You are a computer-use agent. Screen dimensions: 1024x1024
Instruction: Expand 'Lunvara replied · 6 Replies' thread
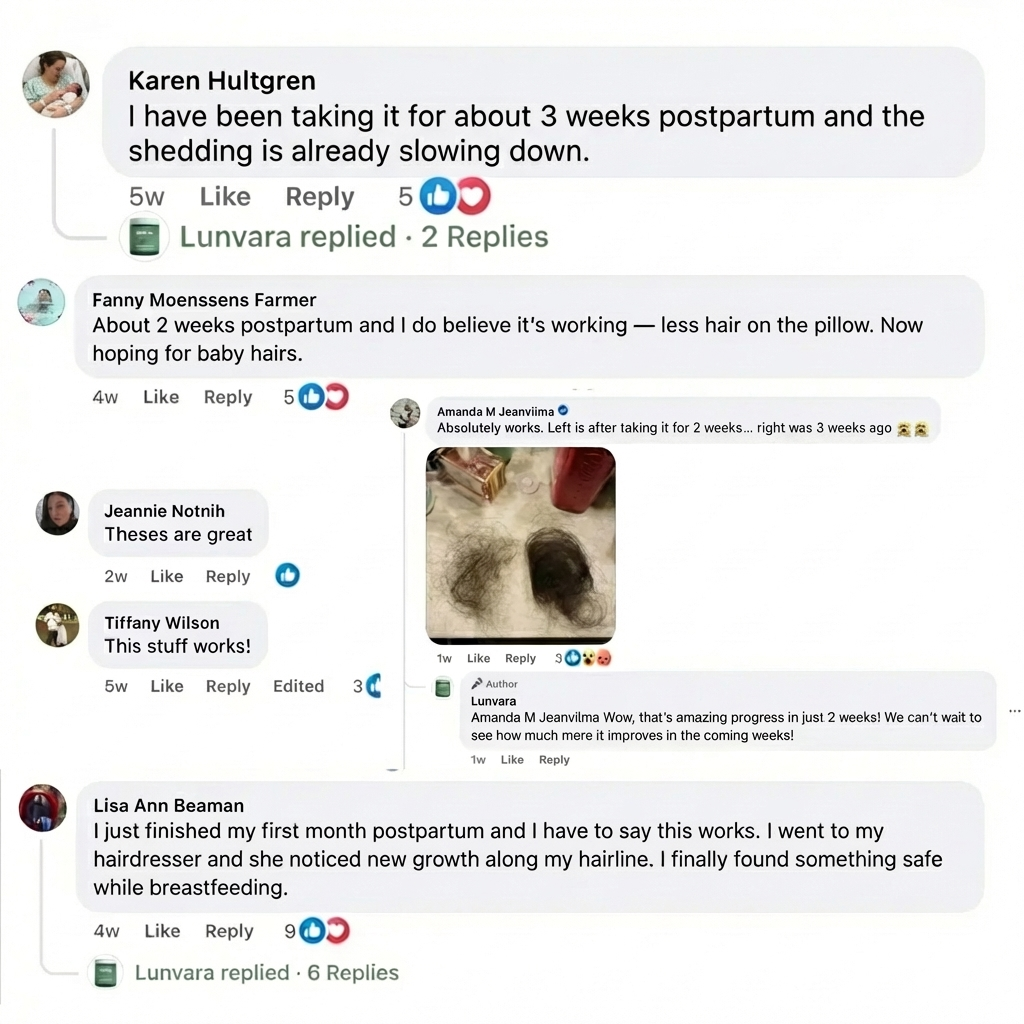266,972
